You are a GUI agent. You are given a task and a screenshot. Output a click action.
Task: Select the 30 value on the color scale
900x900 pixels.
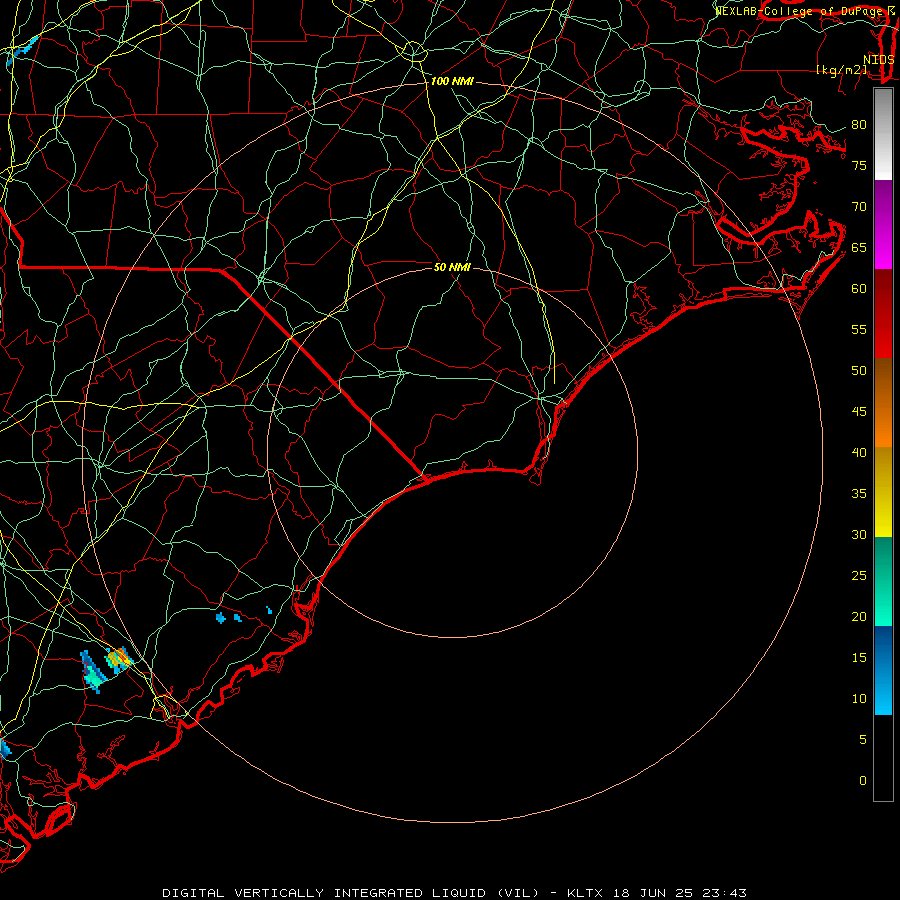(x=859, y=534)
